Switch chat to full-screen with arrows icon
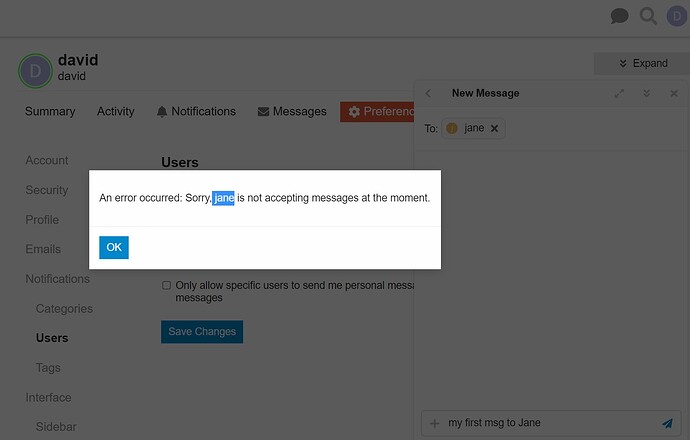690x440 pixels. click(619, 93)
